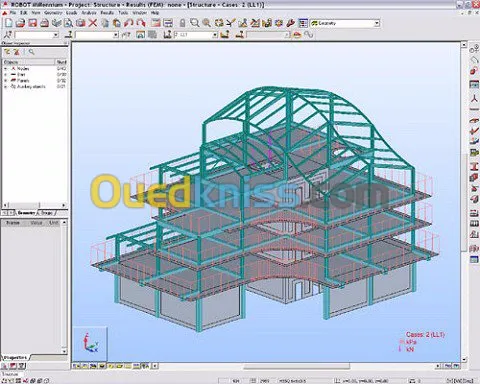Click the horizontal scrollbar below the viewport

pos(297,366)
